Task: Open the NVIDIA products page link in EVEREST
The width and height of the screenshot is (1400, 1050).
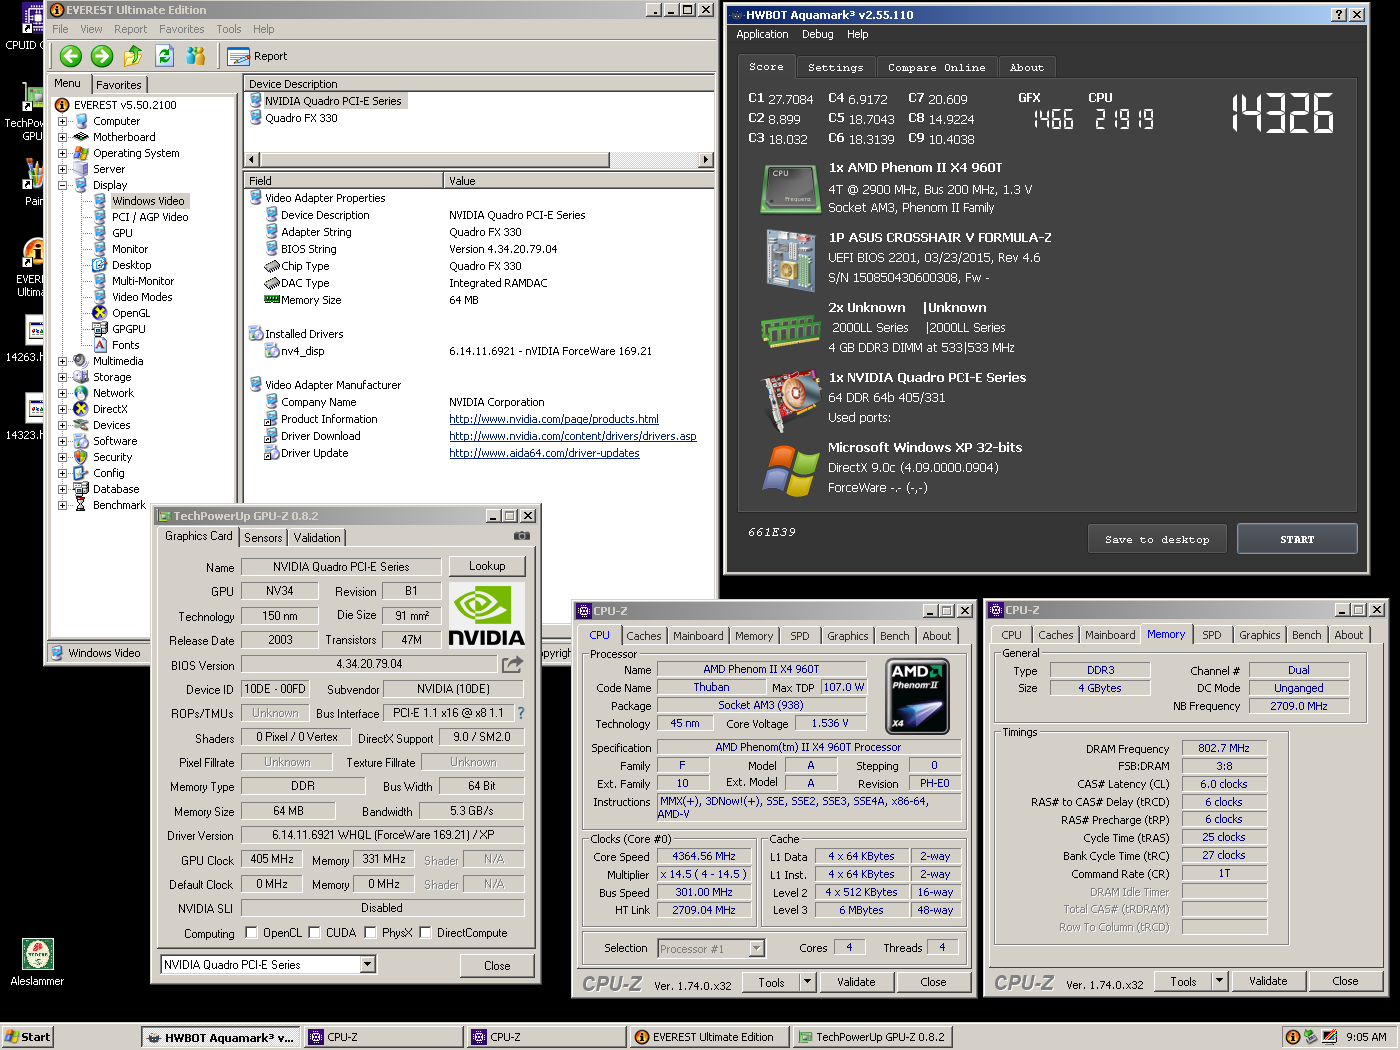Action: 553,419
